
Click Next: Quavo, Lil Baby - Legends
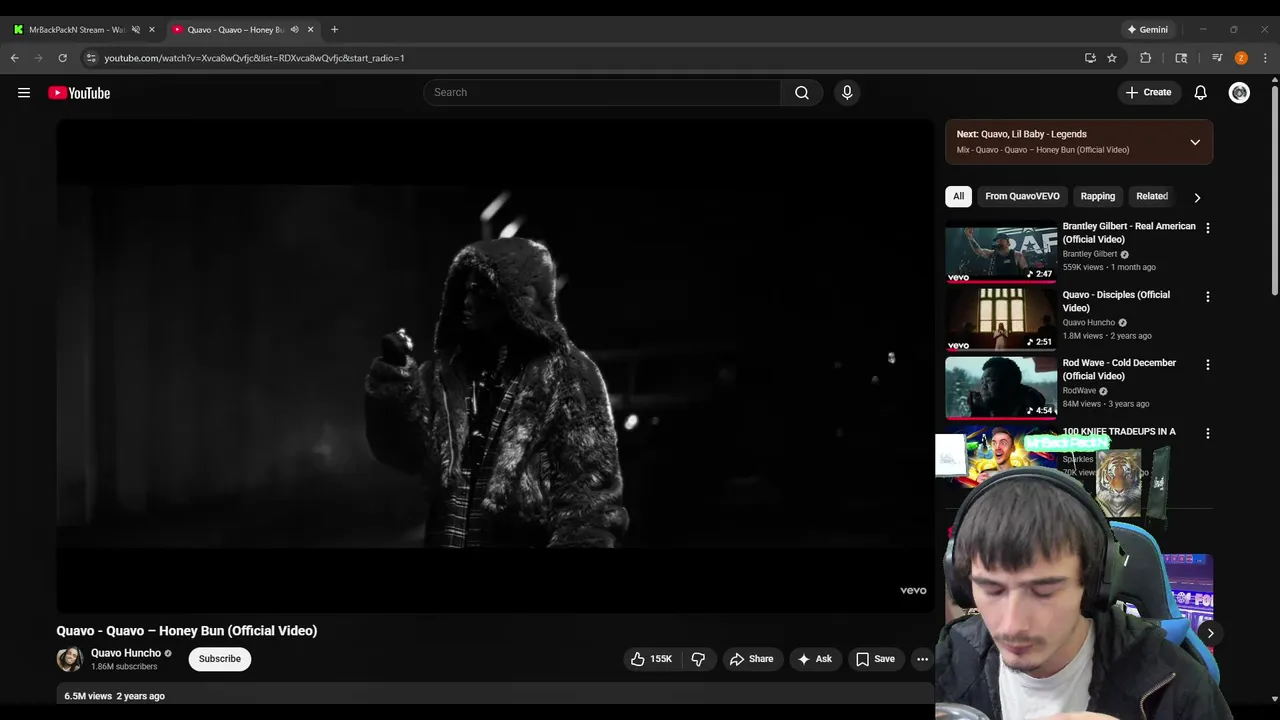click(1021, 134)
